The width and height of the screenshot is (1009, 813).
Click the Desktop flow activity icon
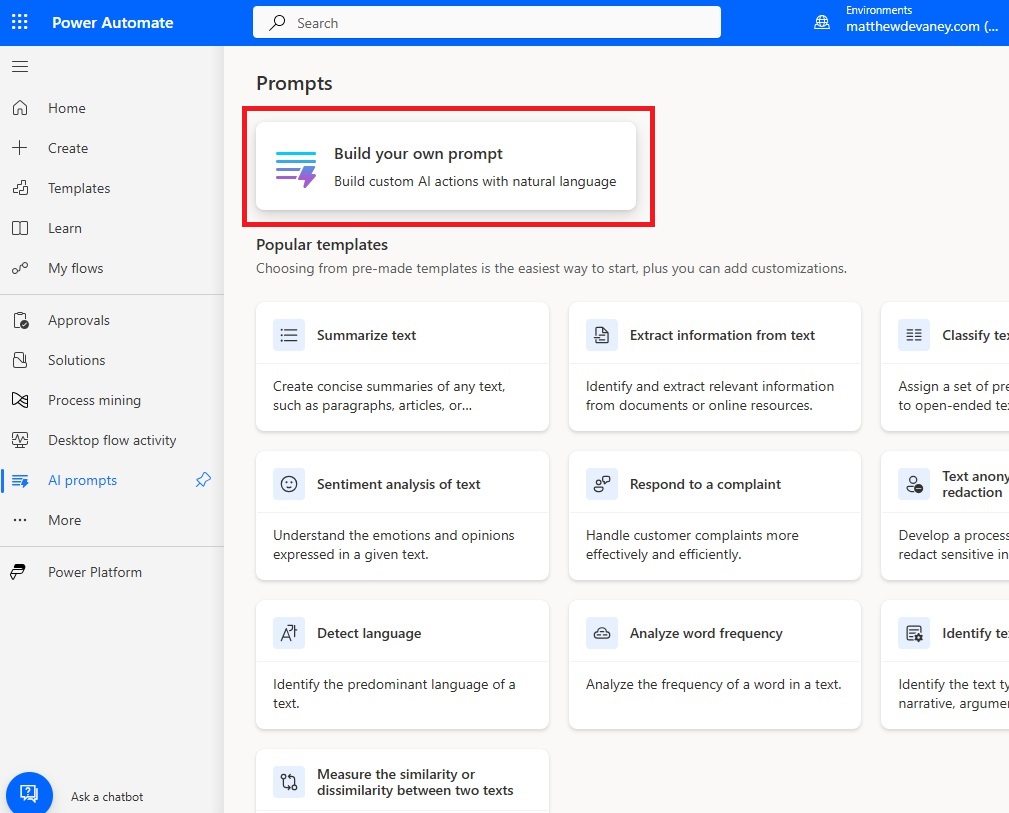[20, 440]
